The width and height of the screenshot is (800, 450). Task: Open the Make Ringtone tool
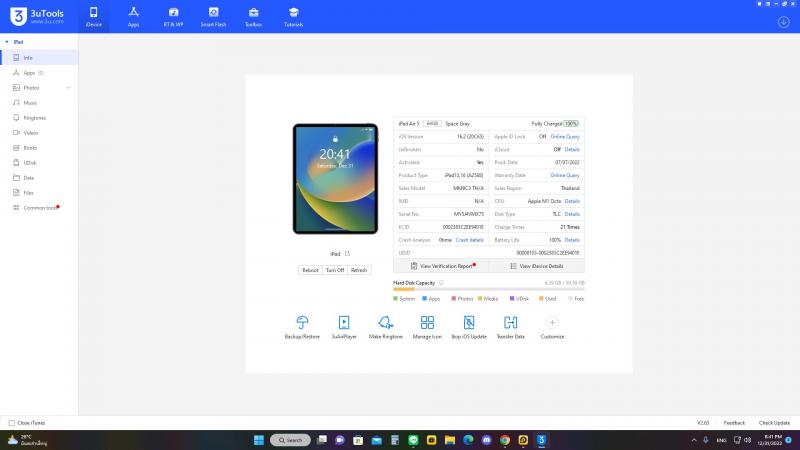[386, 327]
